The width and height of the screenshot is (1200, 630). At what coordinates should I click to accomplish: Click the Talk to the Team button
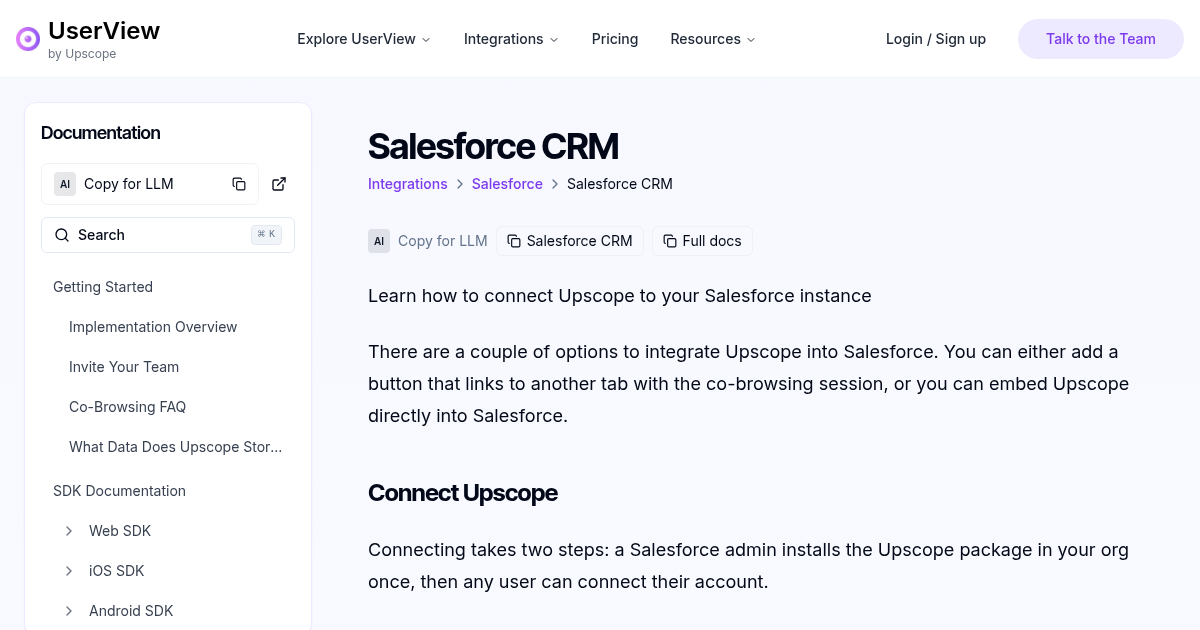point(1101,39)
